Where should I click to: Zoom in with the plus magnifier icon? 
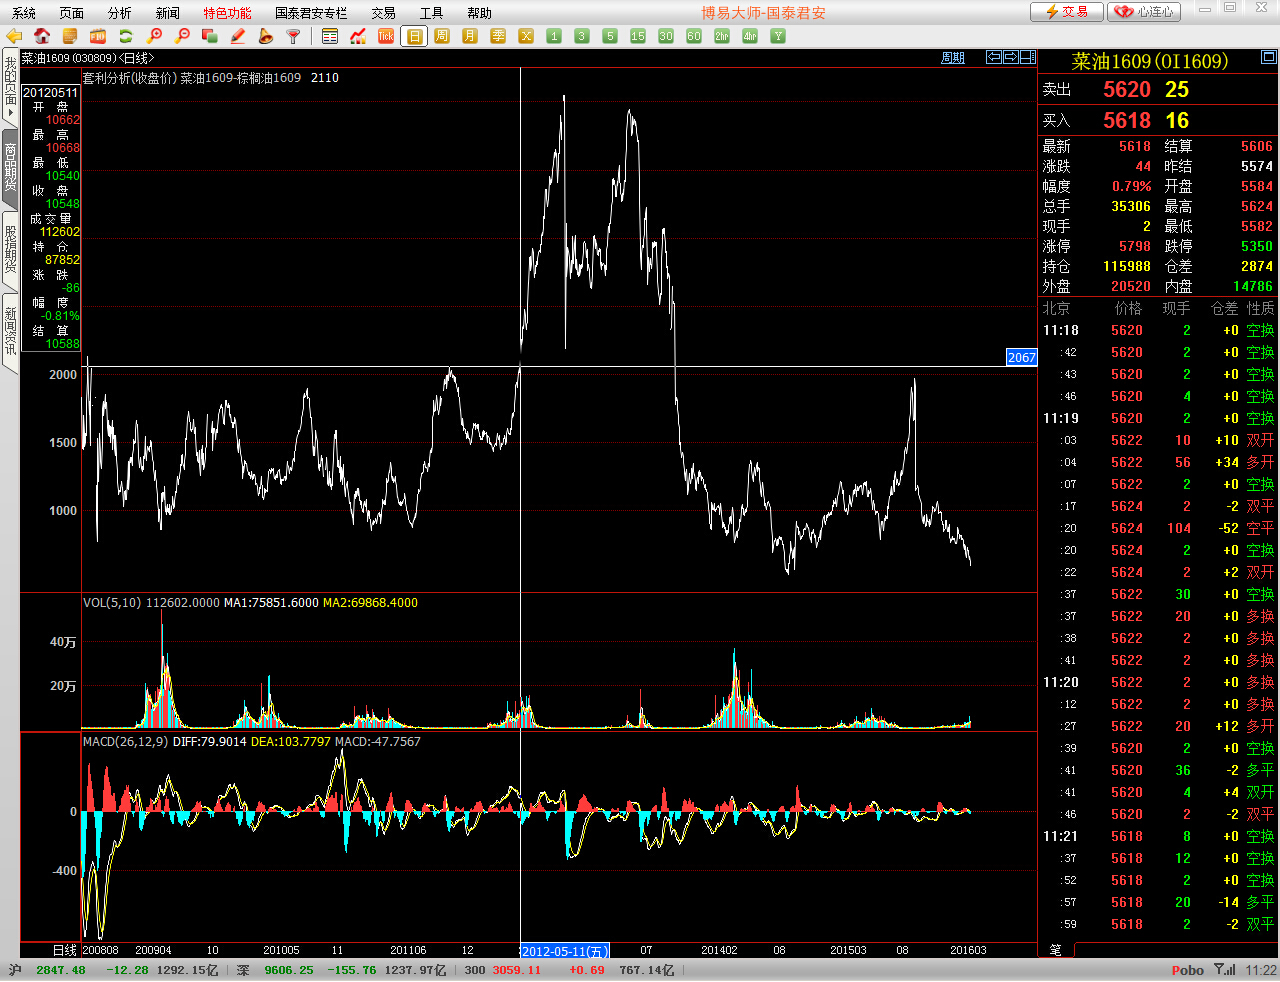(x=154, y=36)
